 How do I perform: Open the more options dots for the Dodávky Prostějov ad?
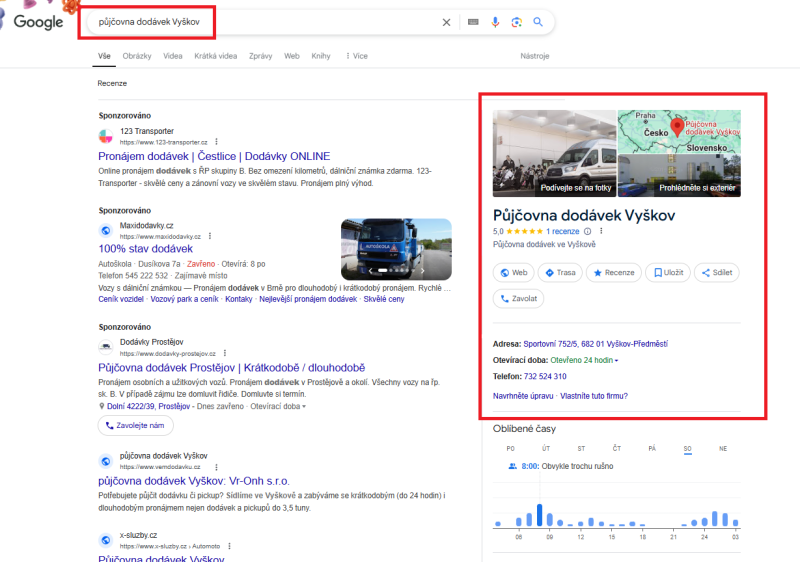pos(224,353)
